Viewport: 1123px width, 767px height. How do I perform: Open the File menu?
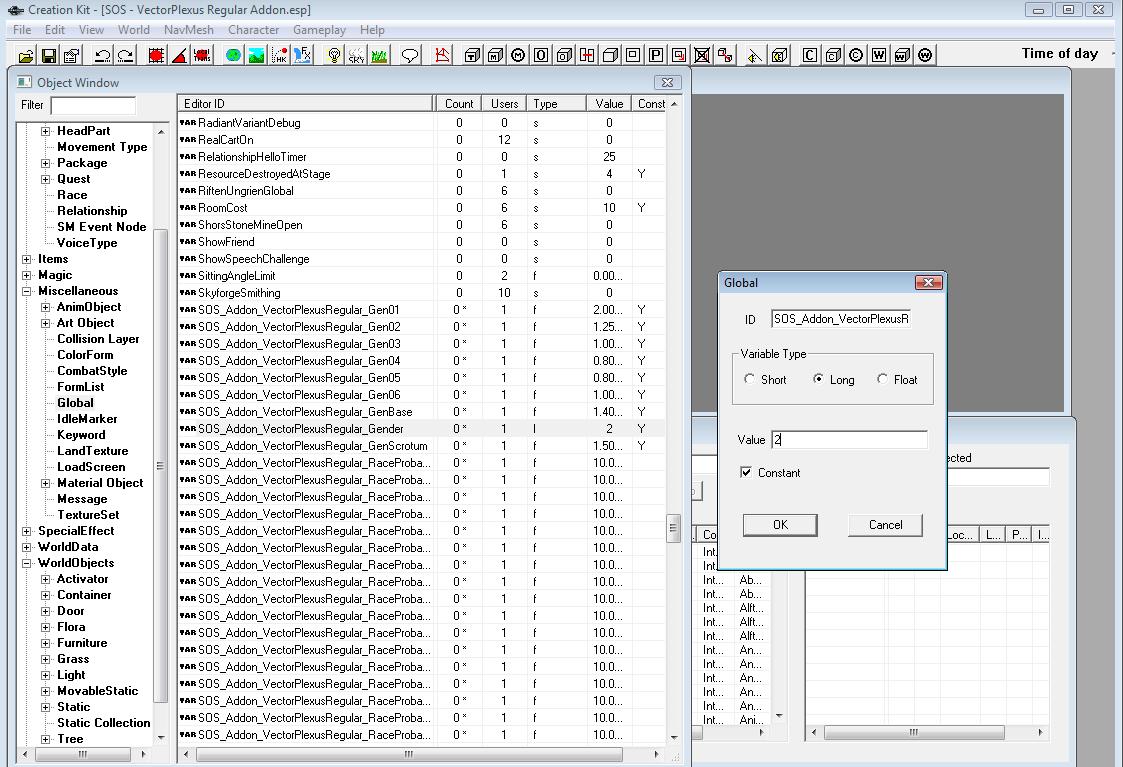pos(22,30)
